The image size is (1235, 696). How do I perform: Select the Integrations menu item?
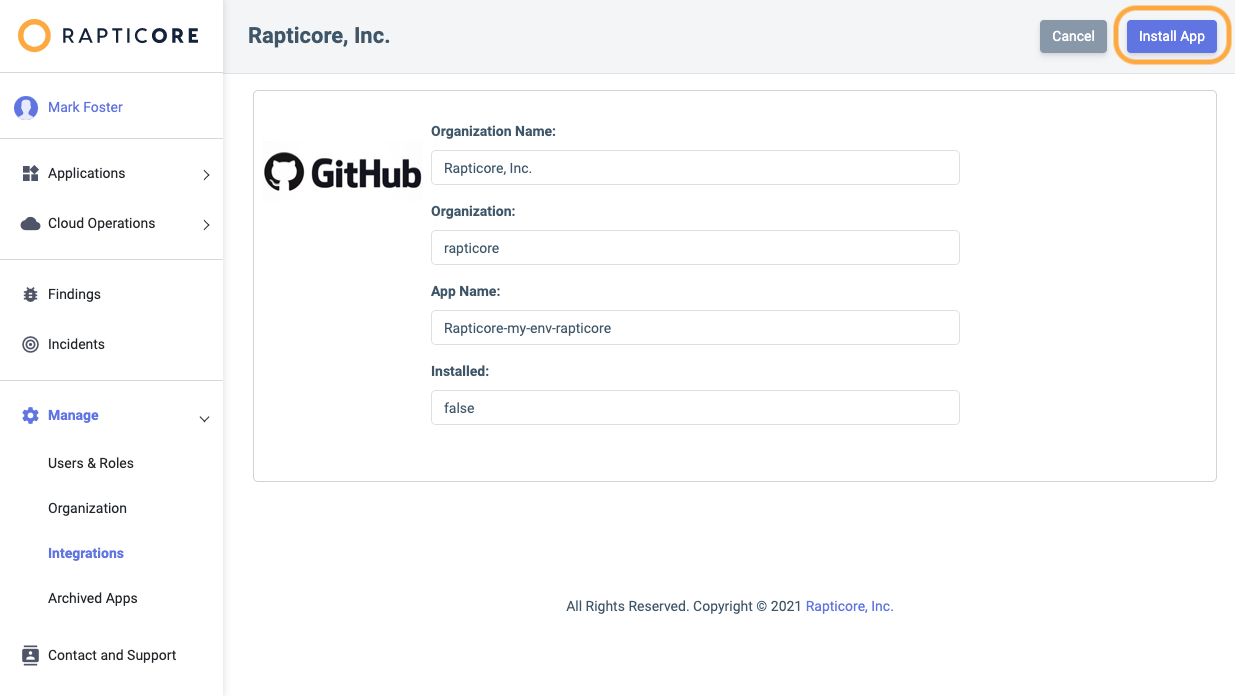86,553
